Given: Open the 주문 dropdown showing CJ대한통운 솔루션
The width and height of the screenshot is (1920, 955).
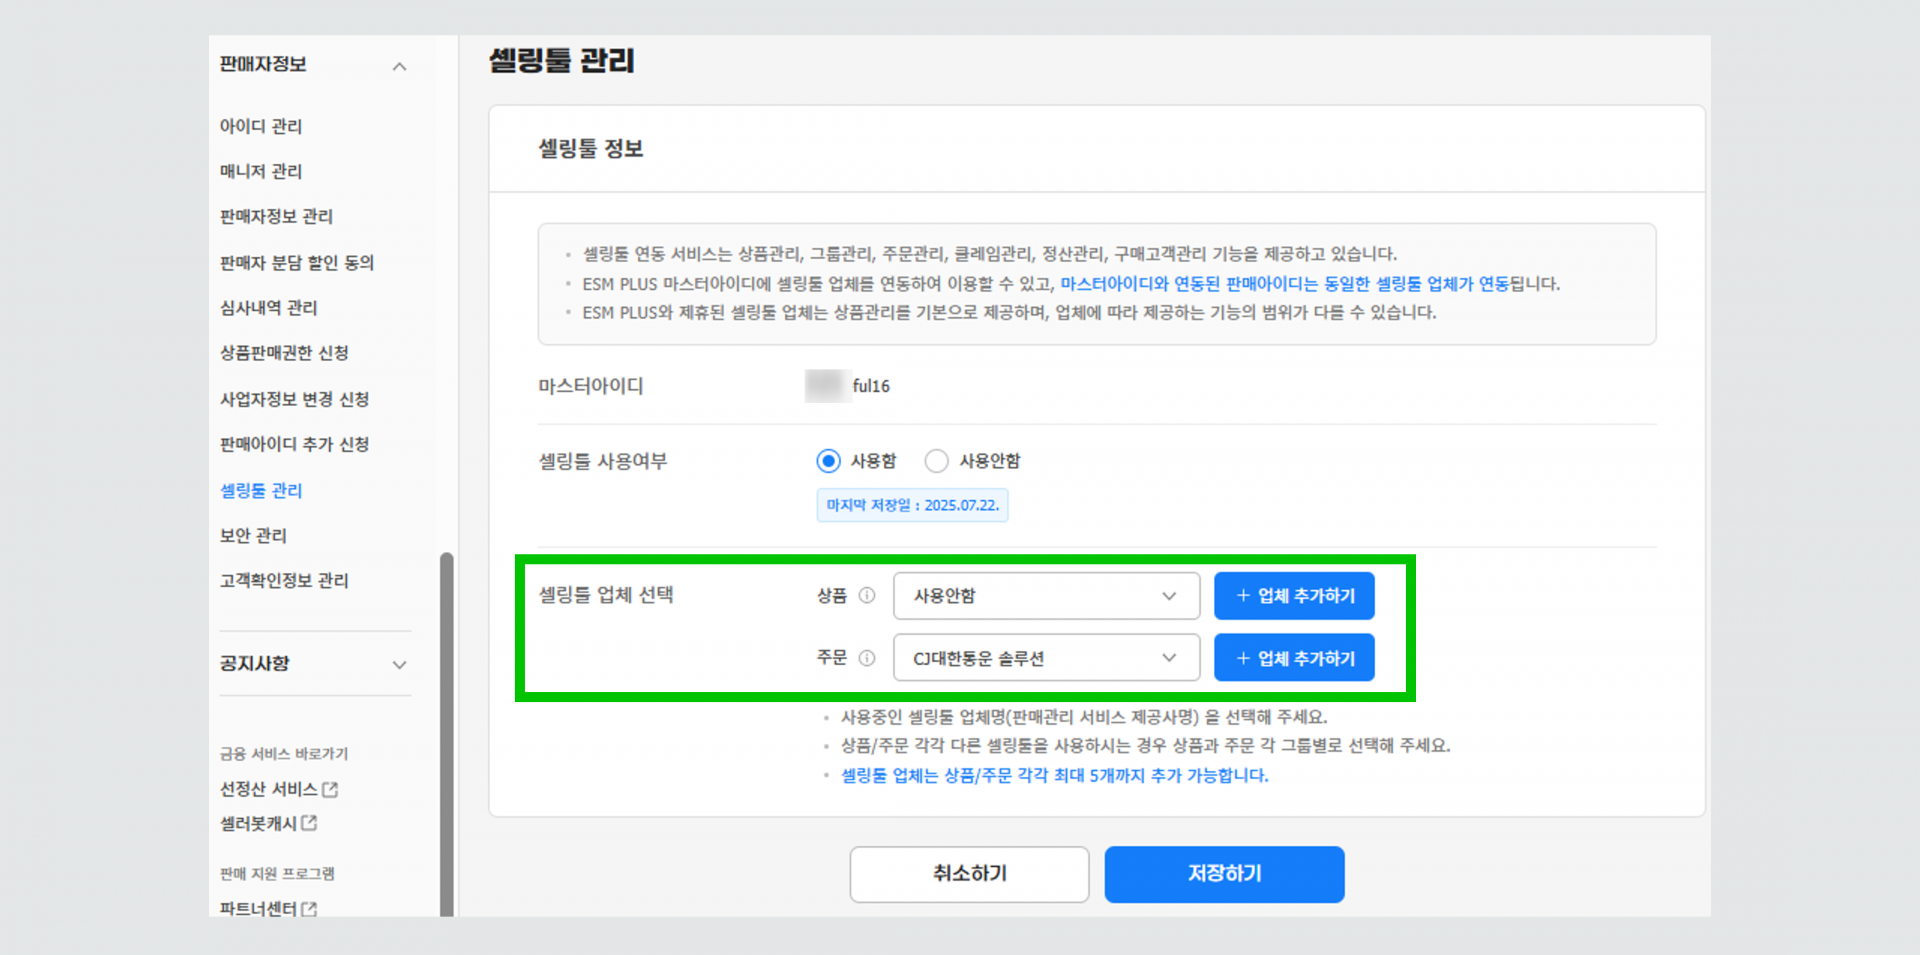Looking at the screenshot, I should tap(1046, 658).
